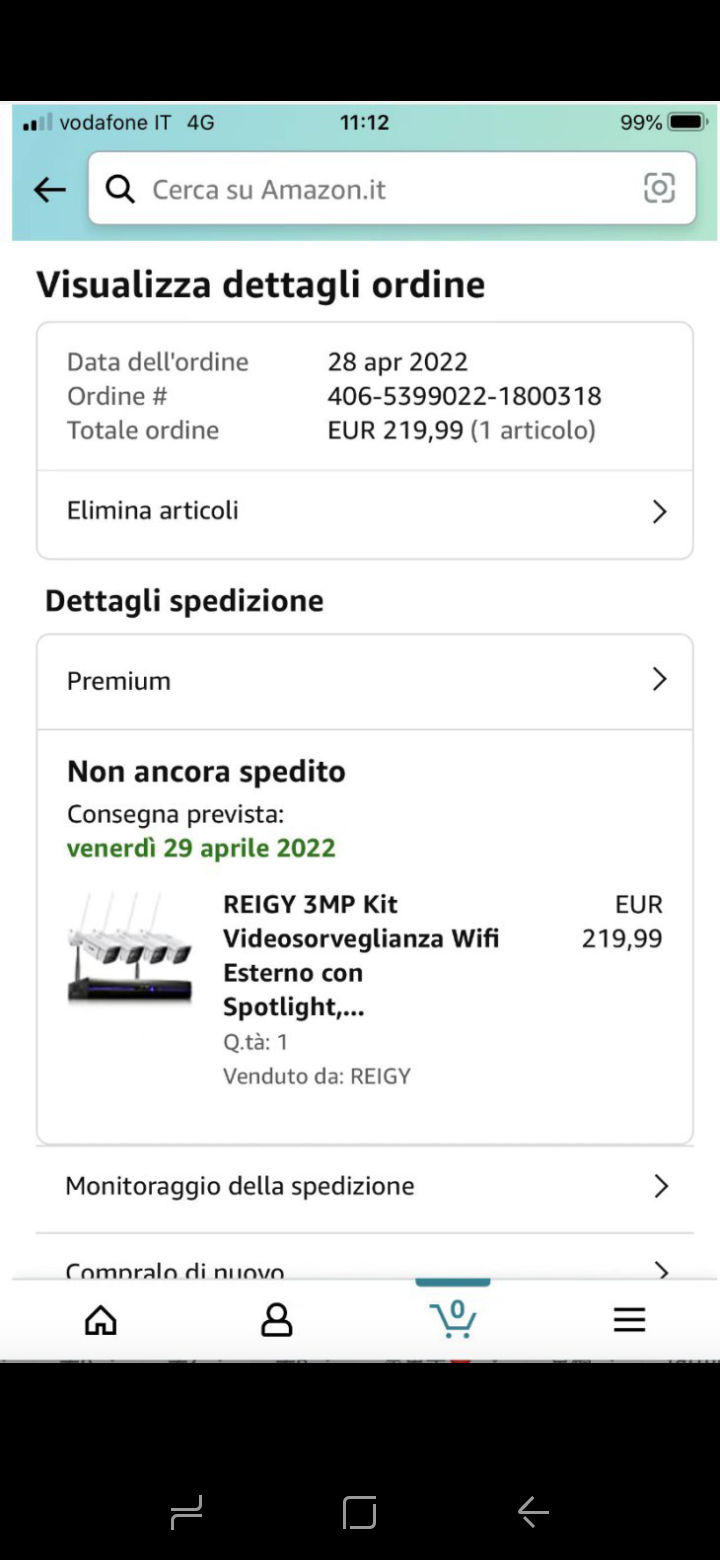Image resolution: width=720 pixels, height=1560 pixels.
Task: Go to the Amazon home tab icon
Action: pyautogui.click(x=101, y=1320)
